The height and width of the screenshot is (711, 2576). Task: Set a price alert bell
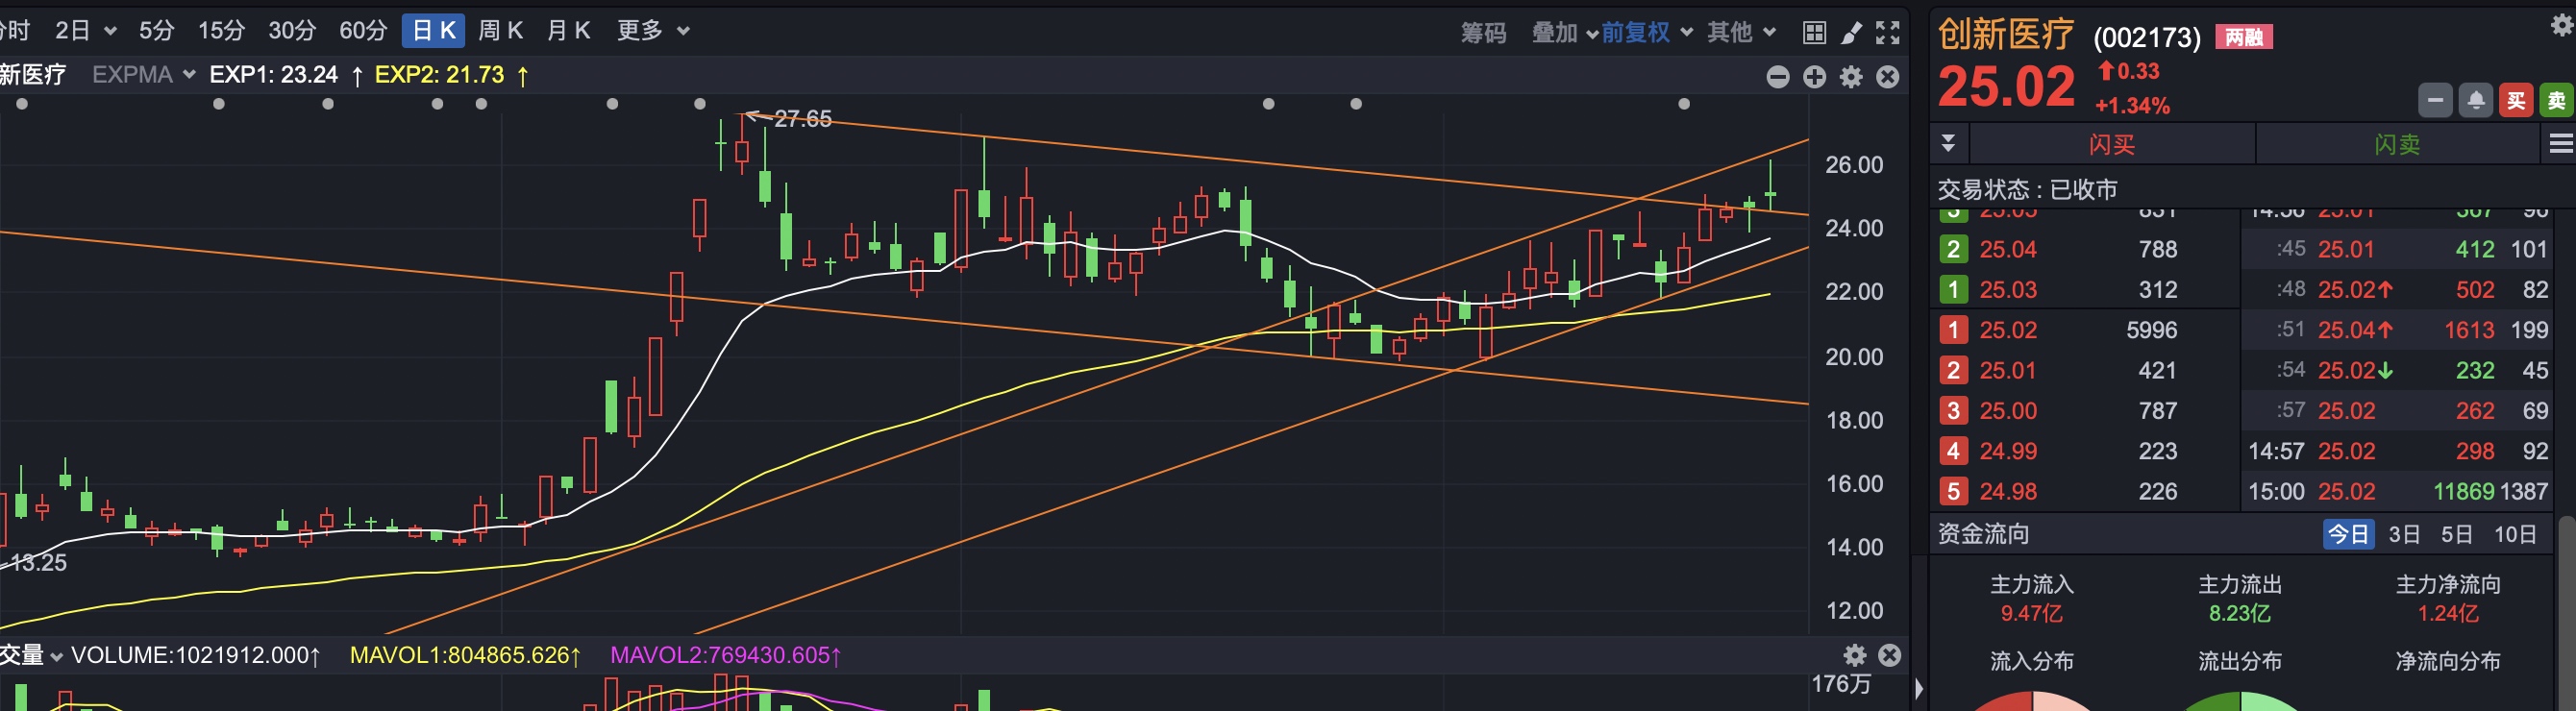[2476, 100]
